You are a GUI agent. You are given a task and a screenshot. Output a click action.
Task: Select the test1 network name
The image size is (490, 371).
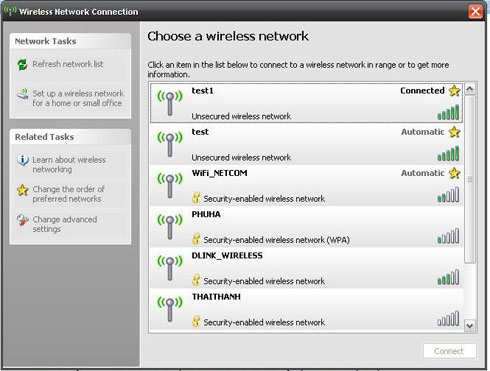tap(202, 91)
